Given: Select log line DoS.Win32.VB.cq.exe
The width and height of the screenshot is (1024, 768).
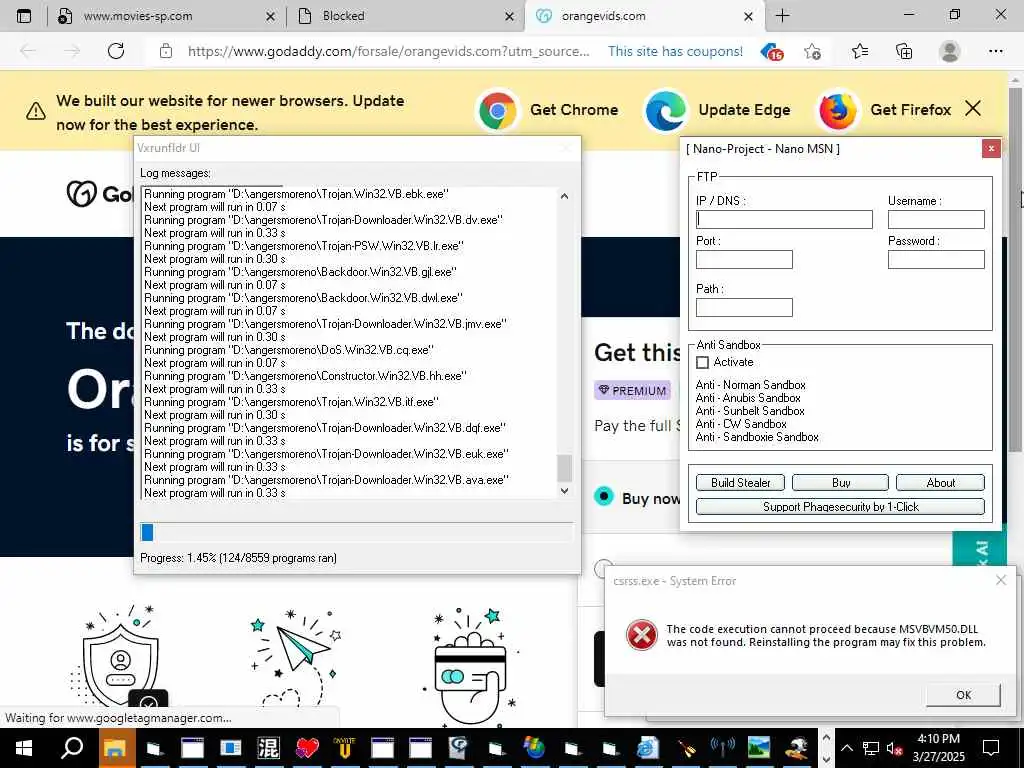Looking at the screenshot, I should [289, 350].
